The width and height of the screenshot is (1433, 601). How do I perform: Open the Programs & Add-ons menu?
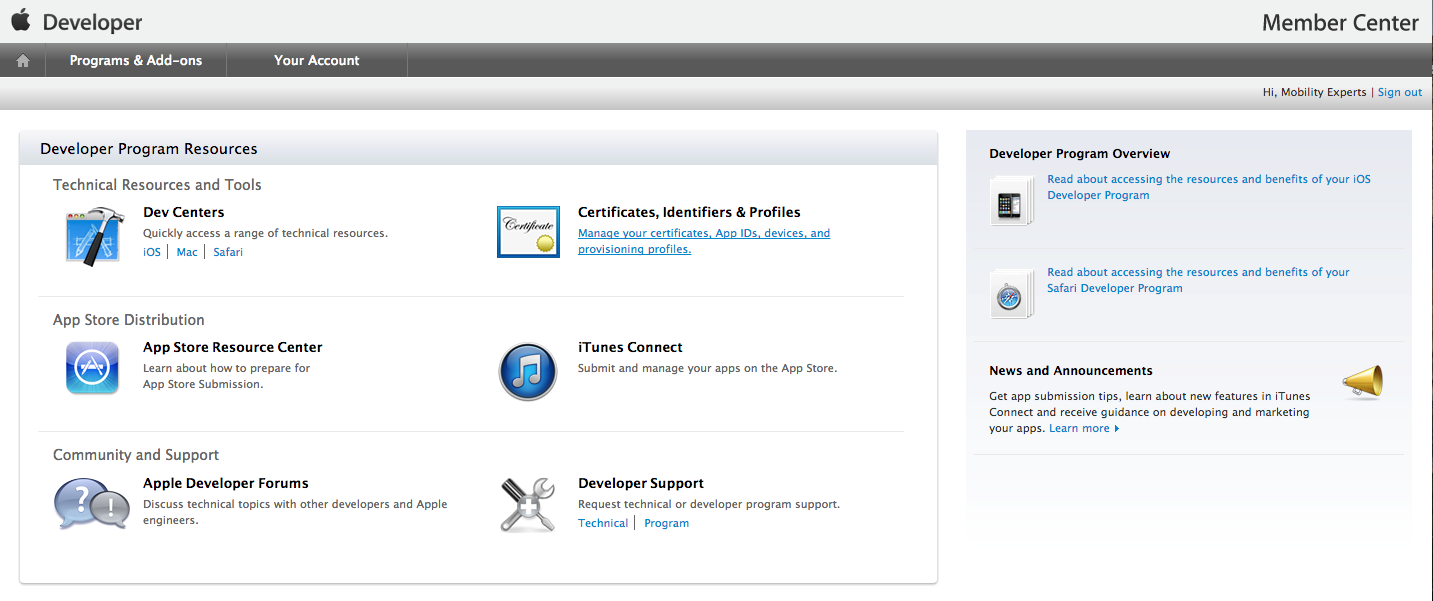136,61
